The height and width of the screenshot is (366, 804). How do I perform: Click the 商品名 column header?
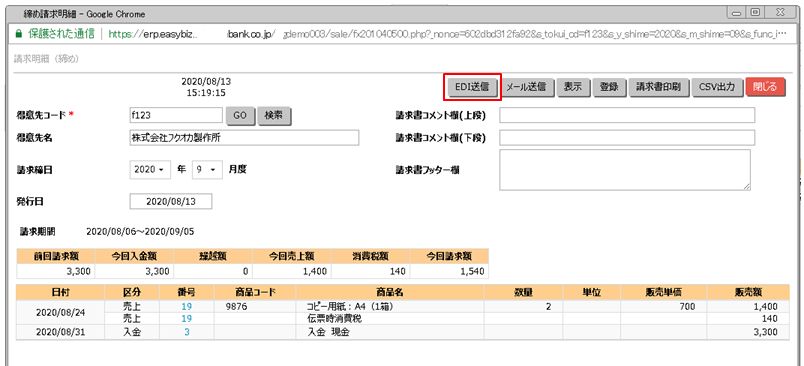[x=390, y=293]
